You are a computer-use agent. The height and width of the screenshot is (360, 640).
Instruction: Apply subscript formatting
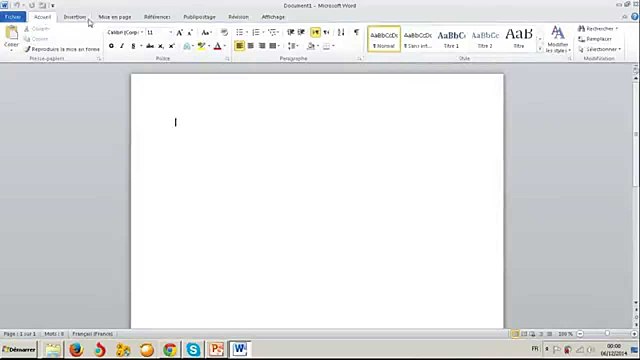(161, 46)
